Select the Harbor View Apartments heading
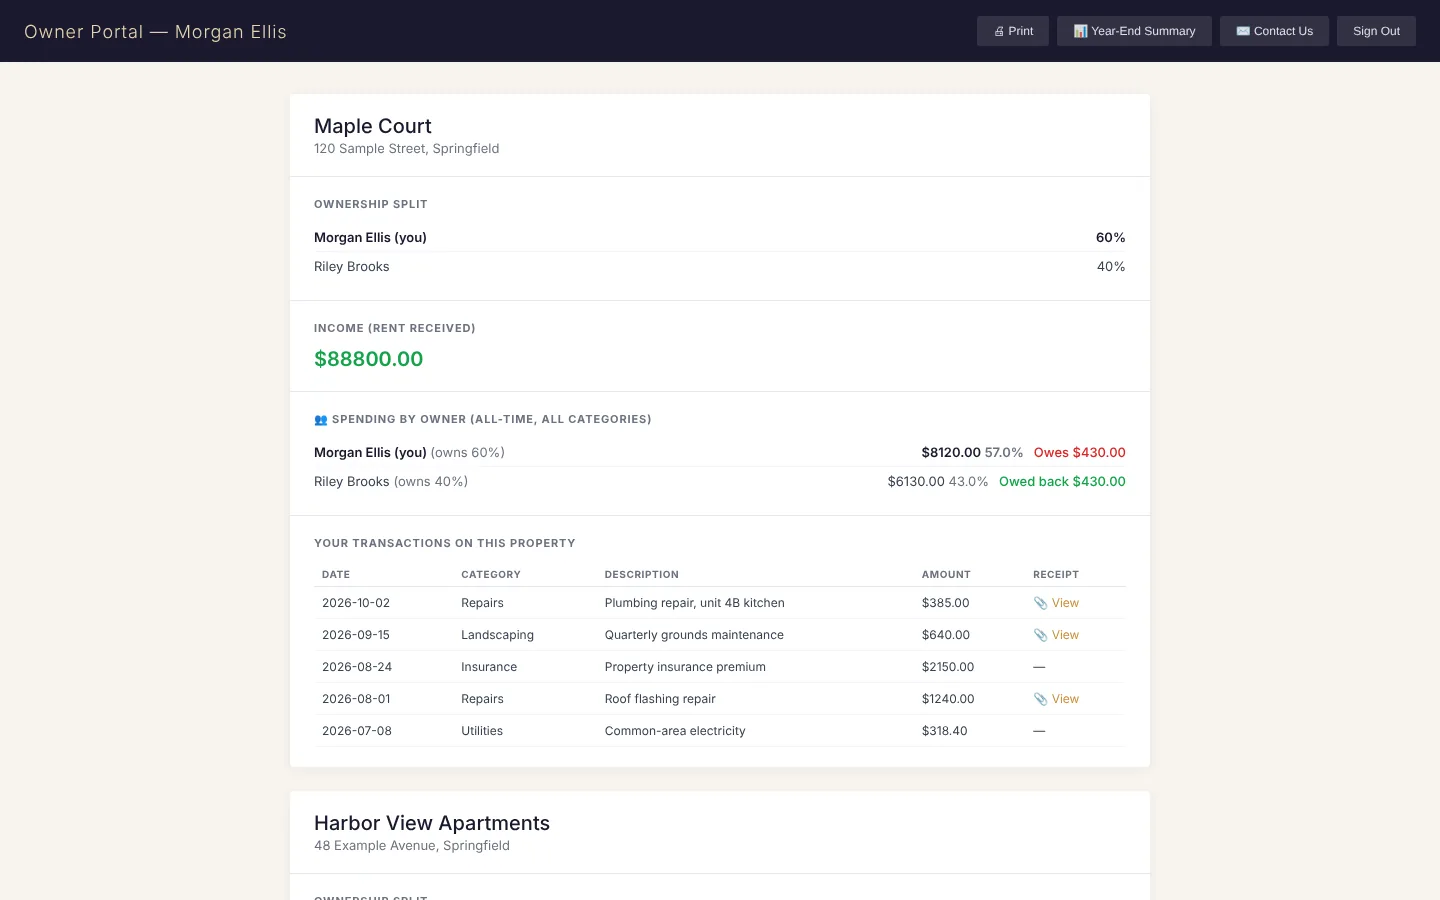Screen dimensions: 1440x900 (432, 823)
